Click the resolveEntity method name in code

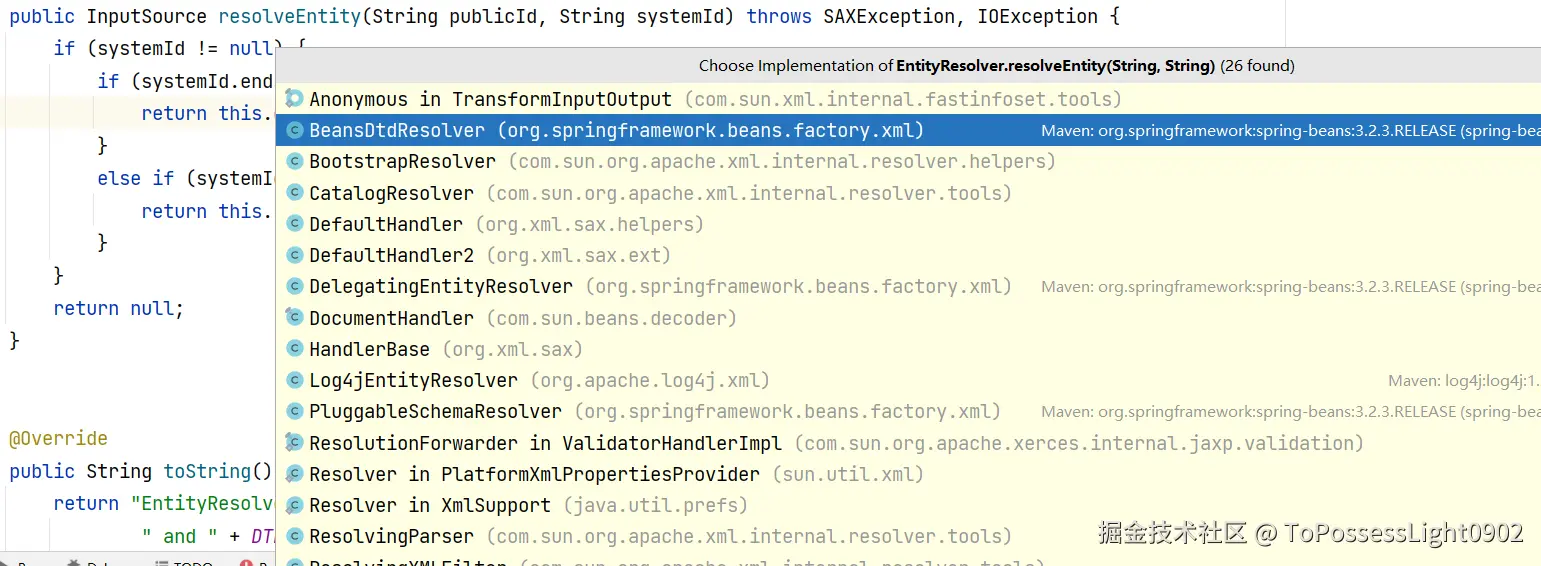284,17
